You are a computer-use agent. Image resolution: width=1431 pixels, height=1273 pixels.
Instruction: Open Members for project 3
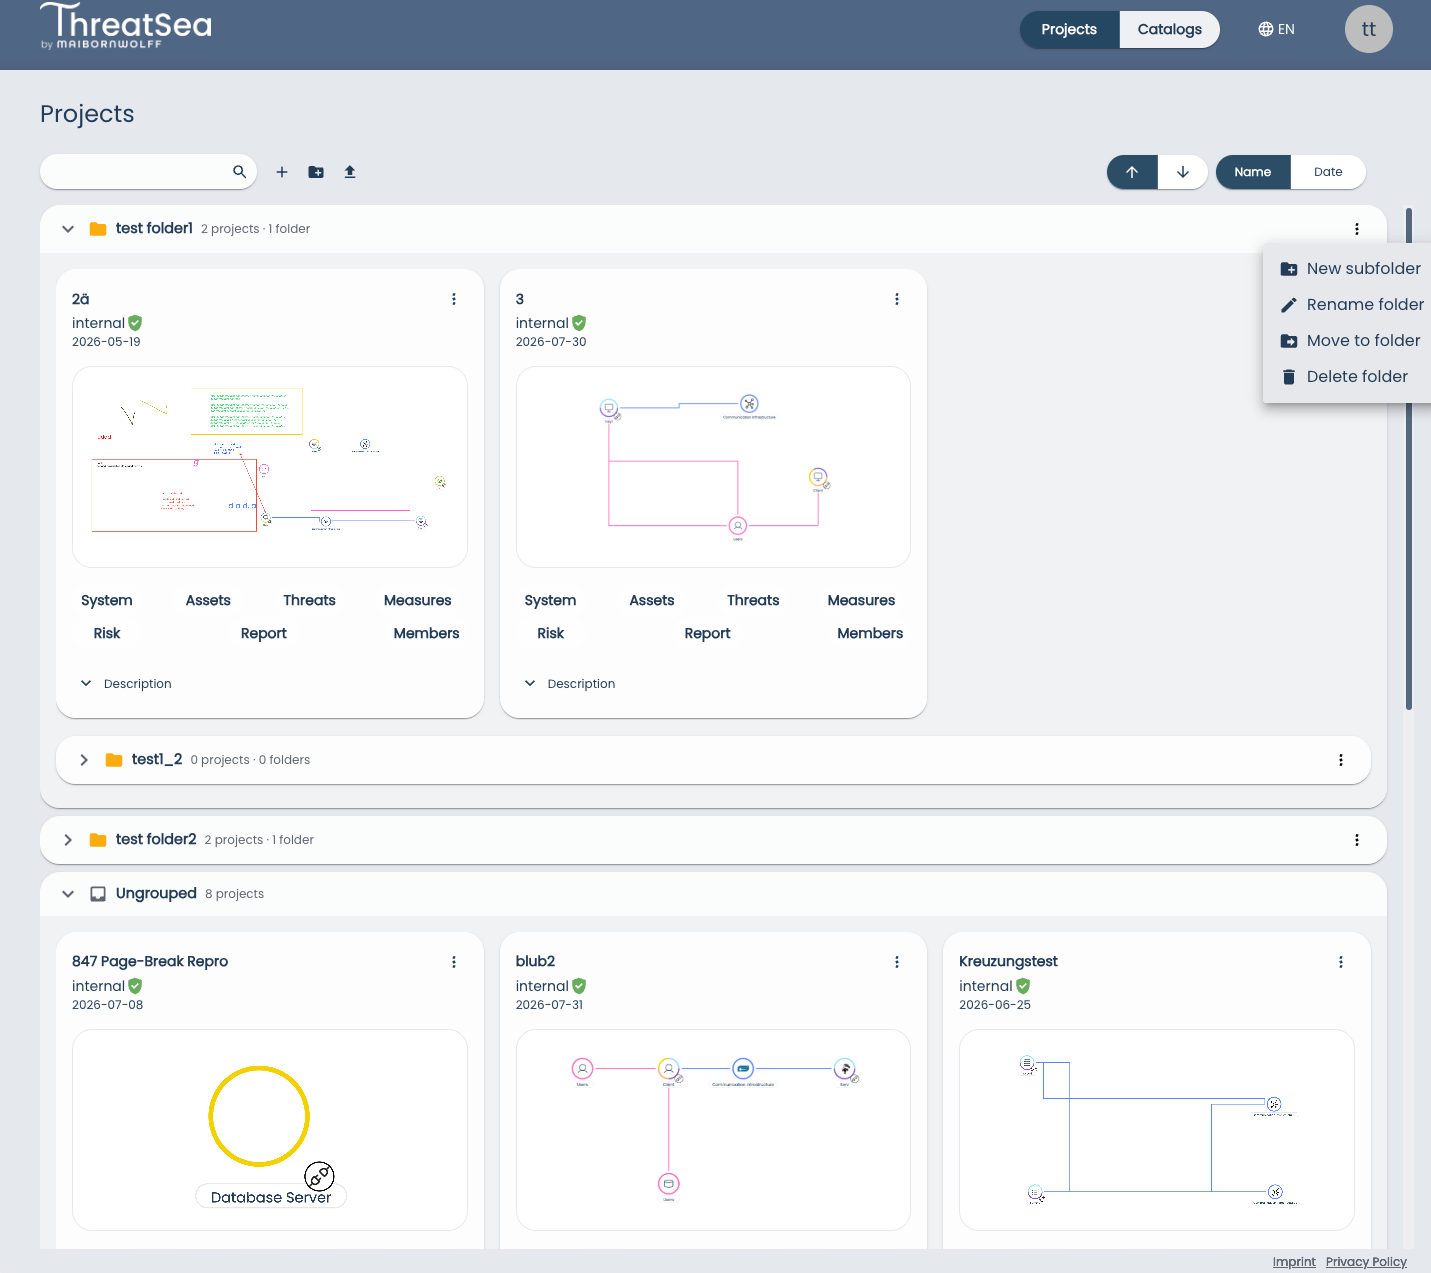tap(870, 633)
